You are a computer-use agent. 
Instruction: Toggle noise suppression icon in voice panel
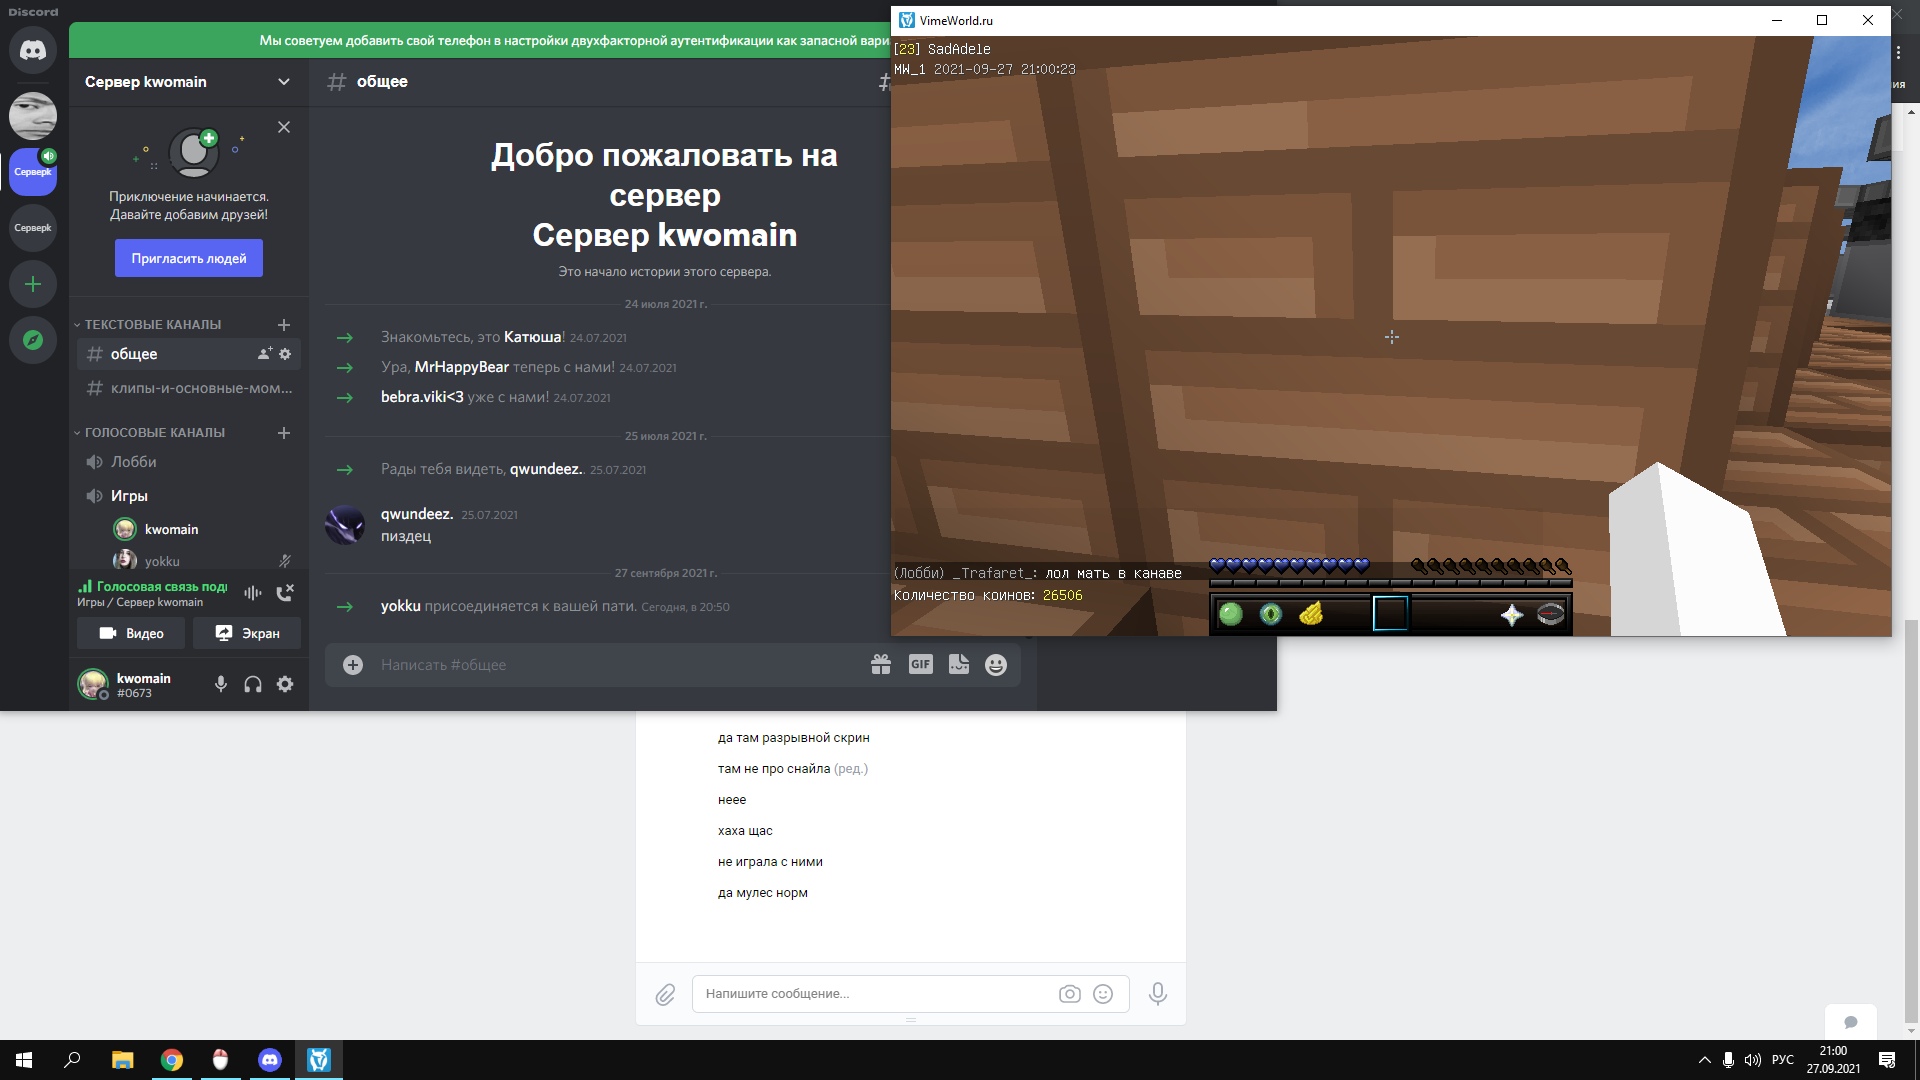click(x=253, y=593)
